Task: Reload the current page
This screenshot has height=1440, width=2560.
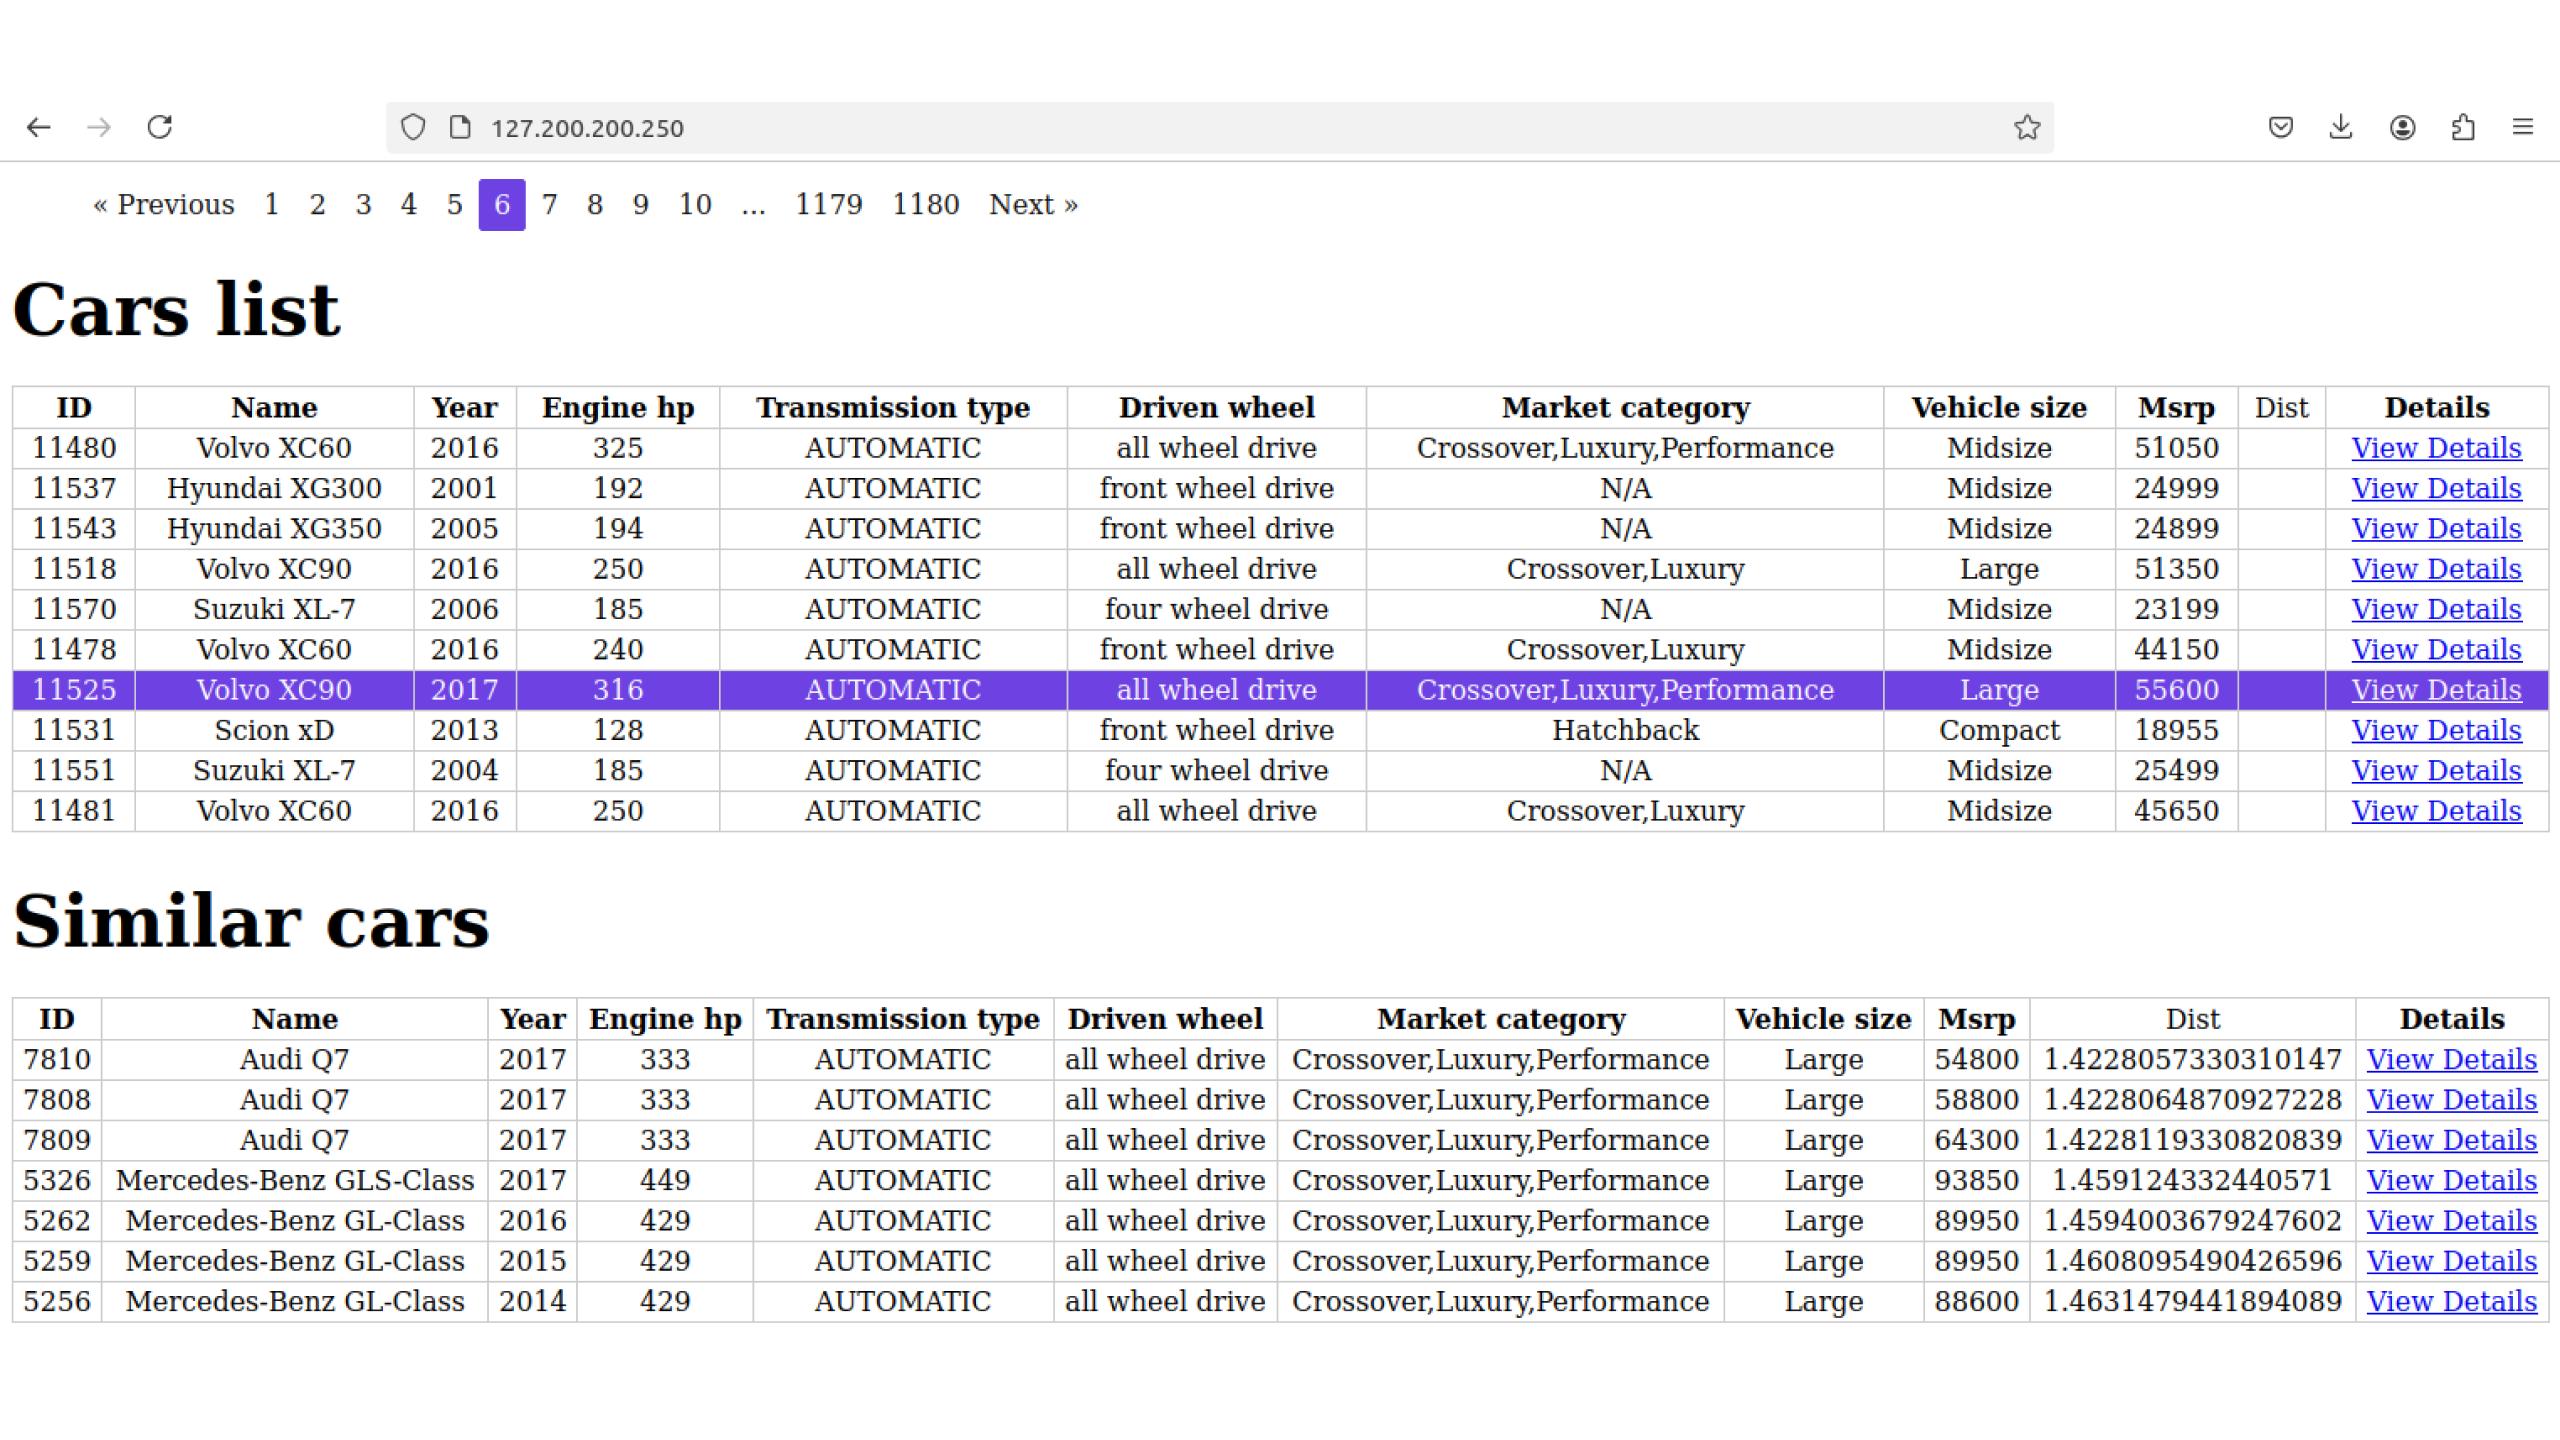Action: tap(160, 127)
